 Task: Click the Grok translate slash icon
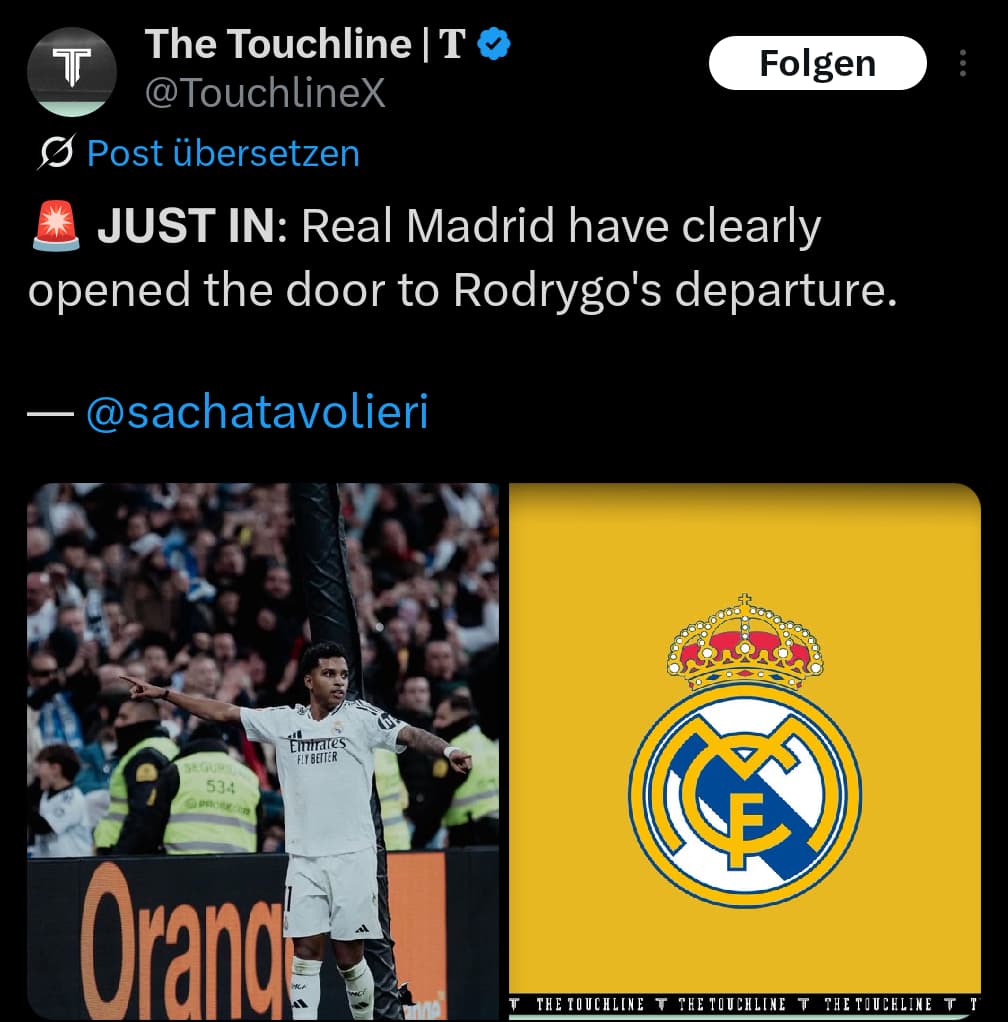coord(56,153)
